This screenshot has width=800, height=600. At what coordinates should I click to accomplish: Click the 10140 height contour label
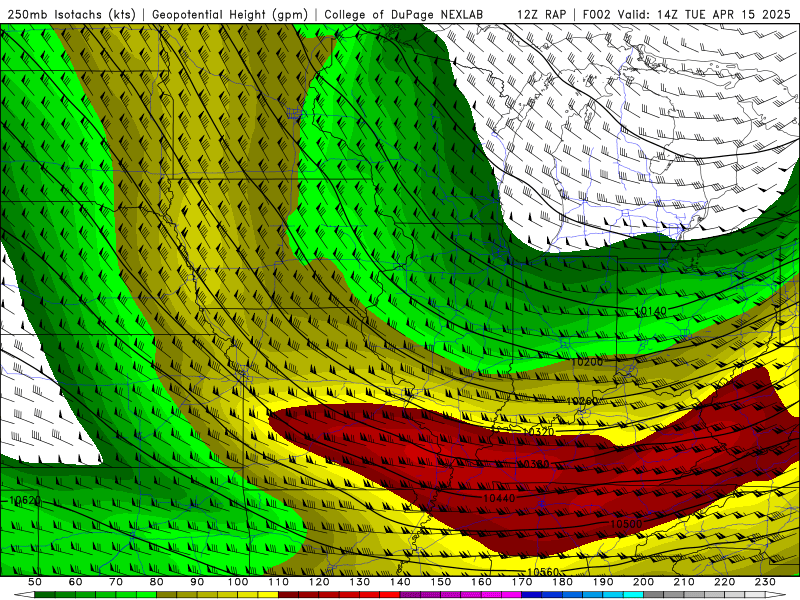coord(651,311)
